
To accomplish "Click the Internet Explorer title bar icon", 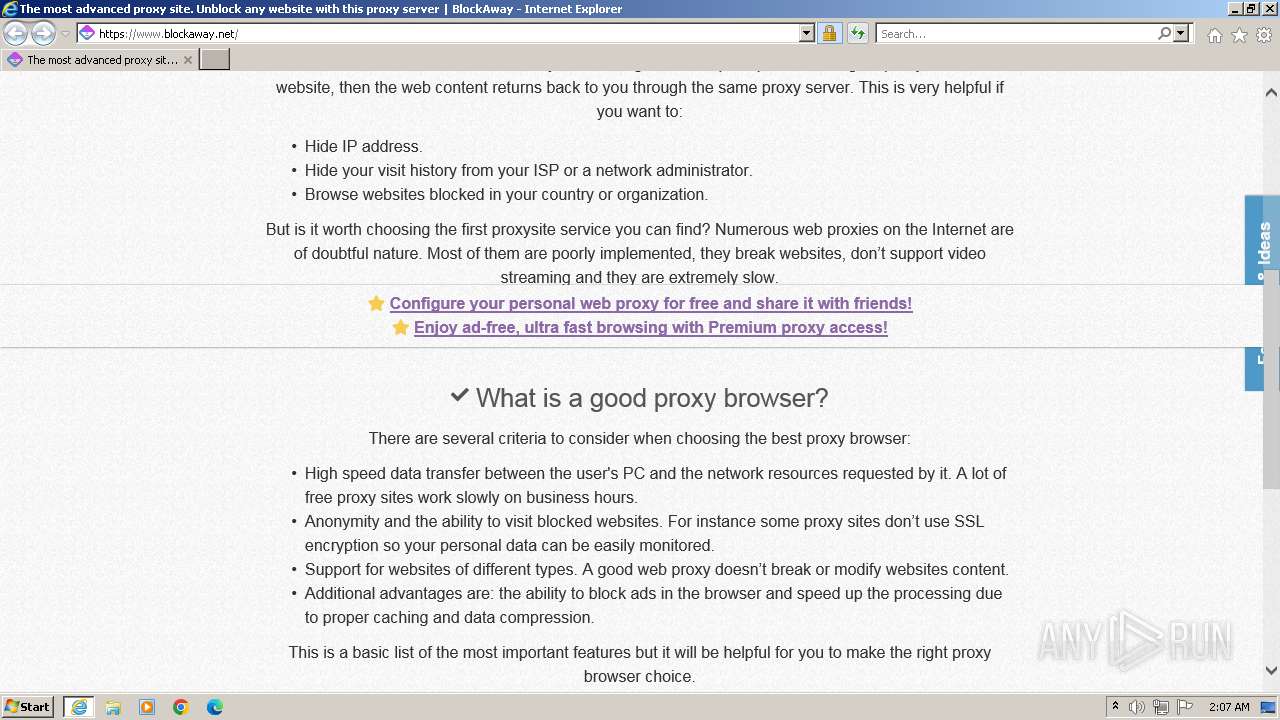I will pyautogui.click(x=10, y=9).
